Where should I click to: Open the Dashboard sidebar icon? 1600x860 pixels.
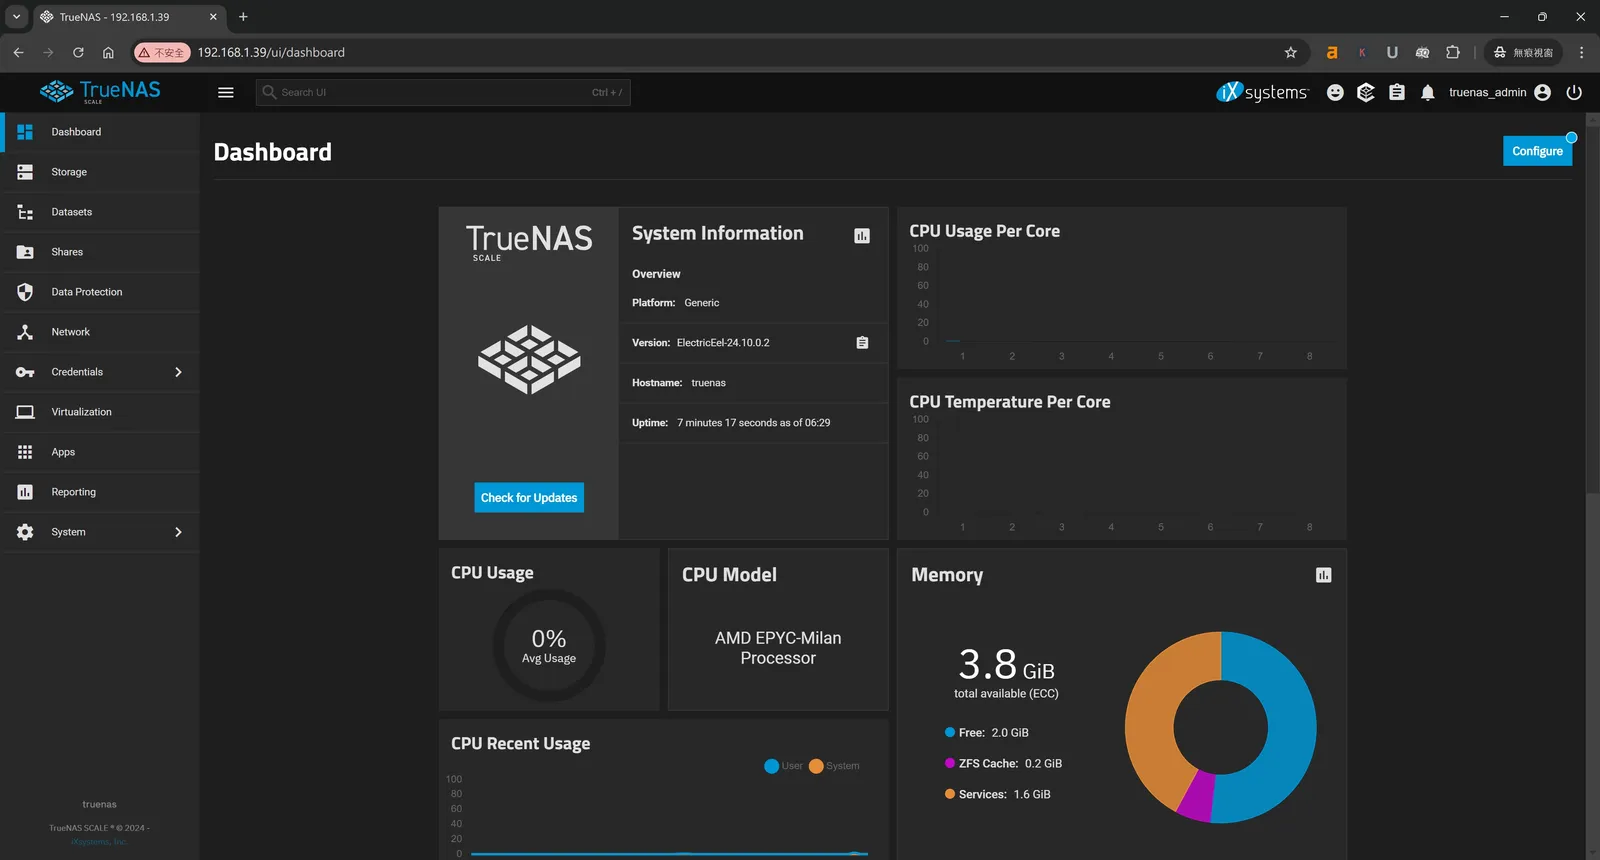[25, 132]
